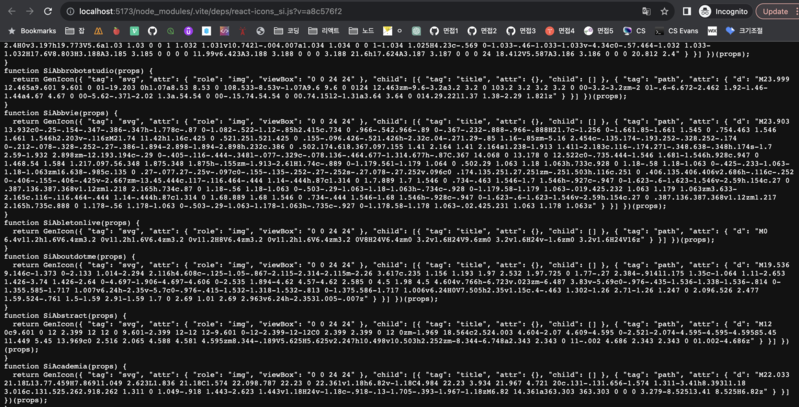Open the 크기조절 bookmark

744,31
